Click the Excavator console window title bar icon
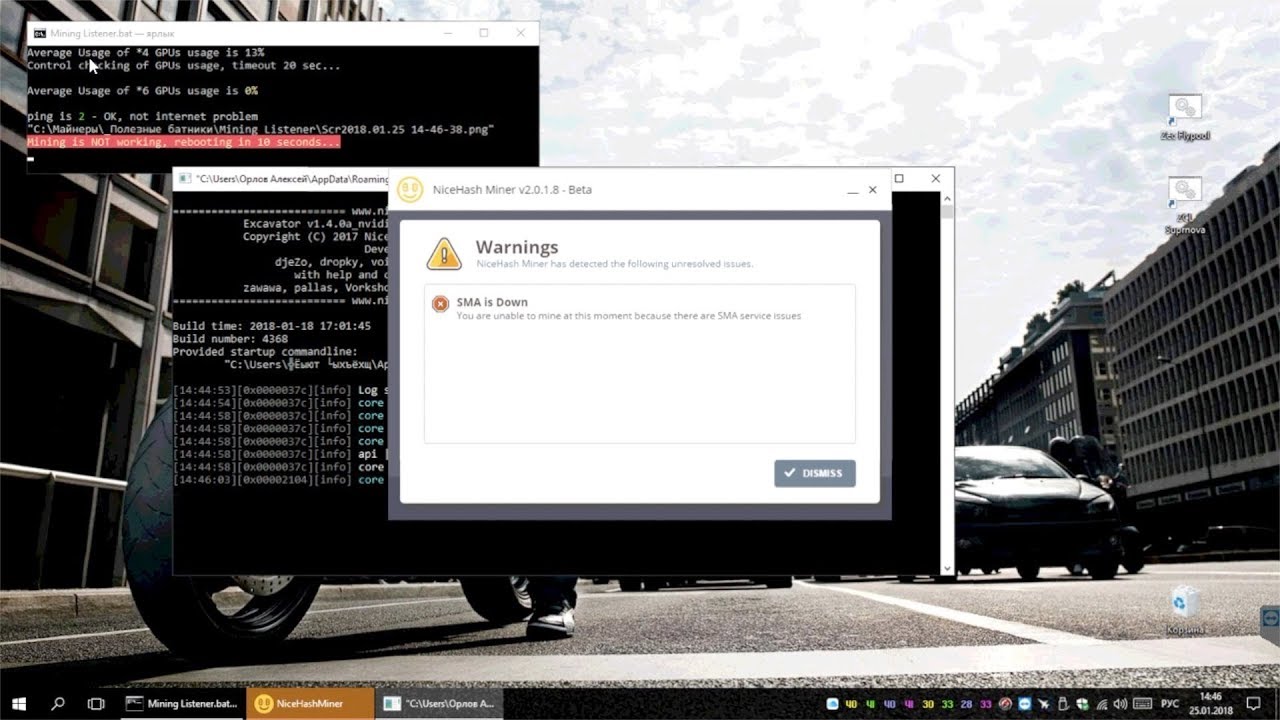 [184, 179]
